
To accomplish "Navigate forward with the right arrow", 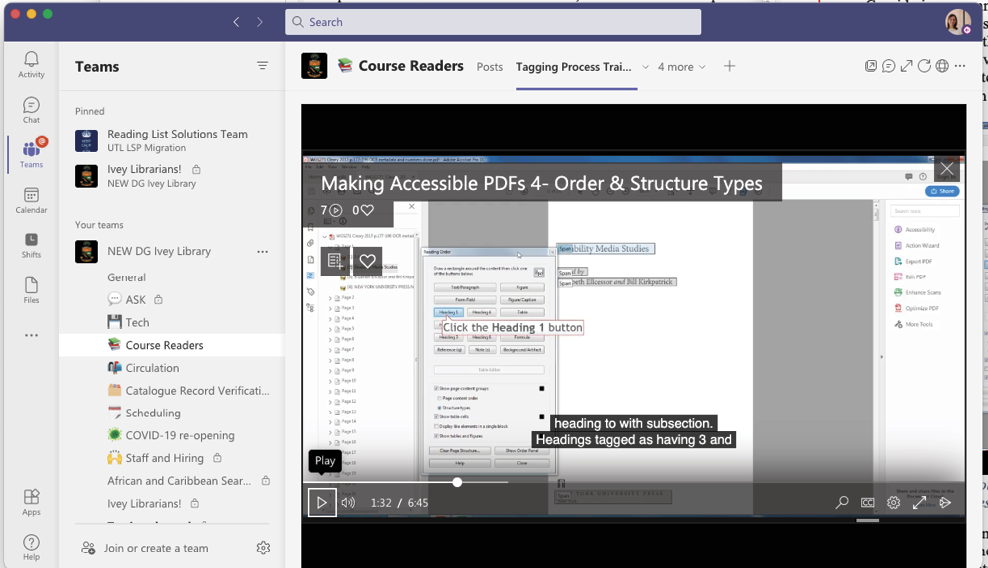I will (x=260, y=22).
